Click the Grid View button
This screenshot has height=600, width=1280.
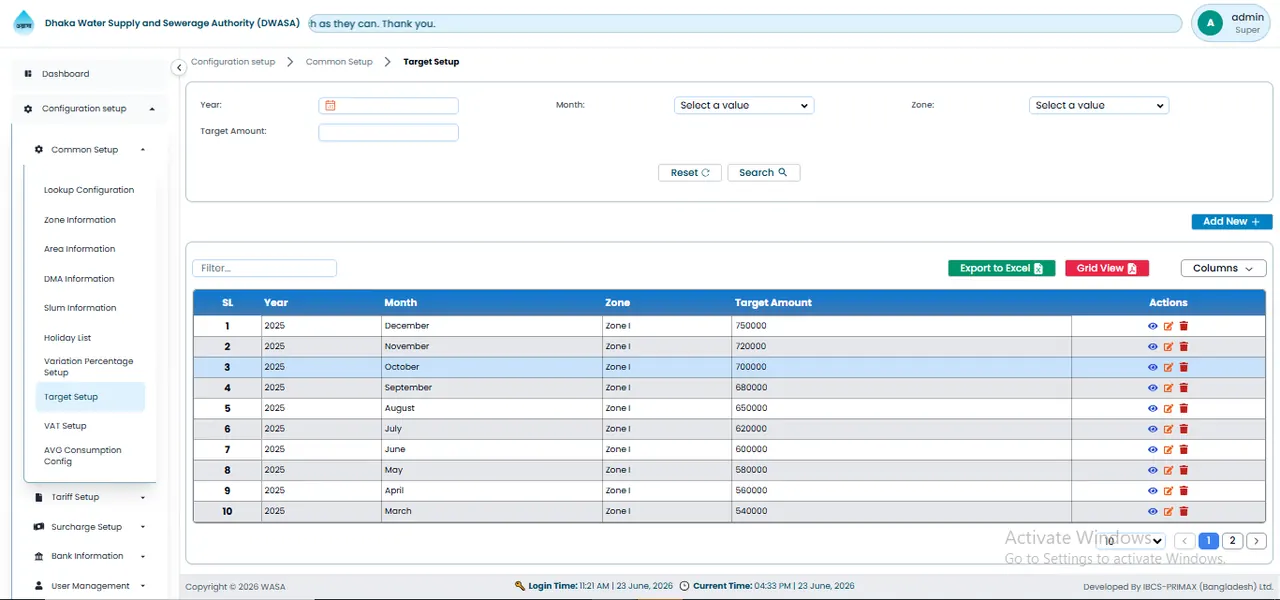[x=1107, y=268]
